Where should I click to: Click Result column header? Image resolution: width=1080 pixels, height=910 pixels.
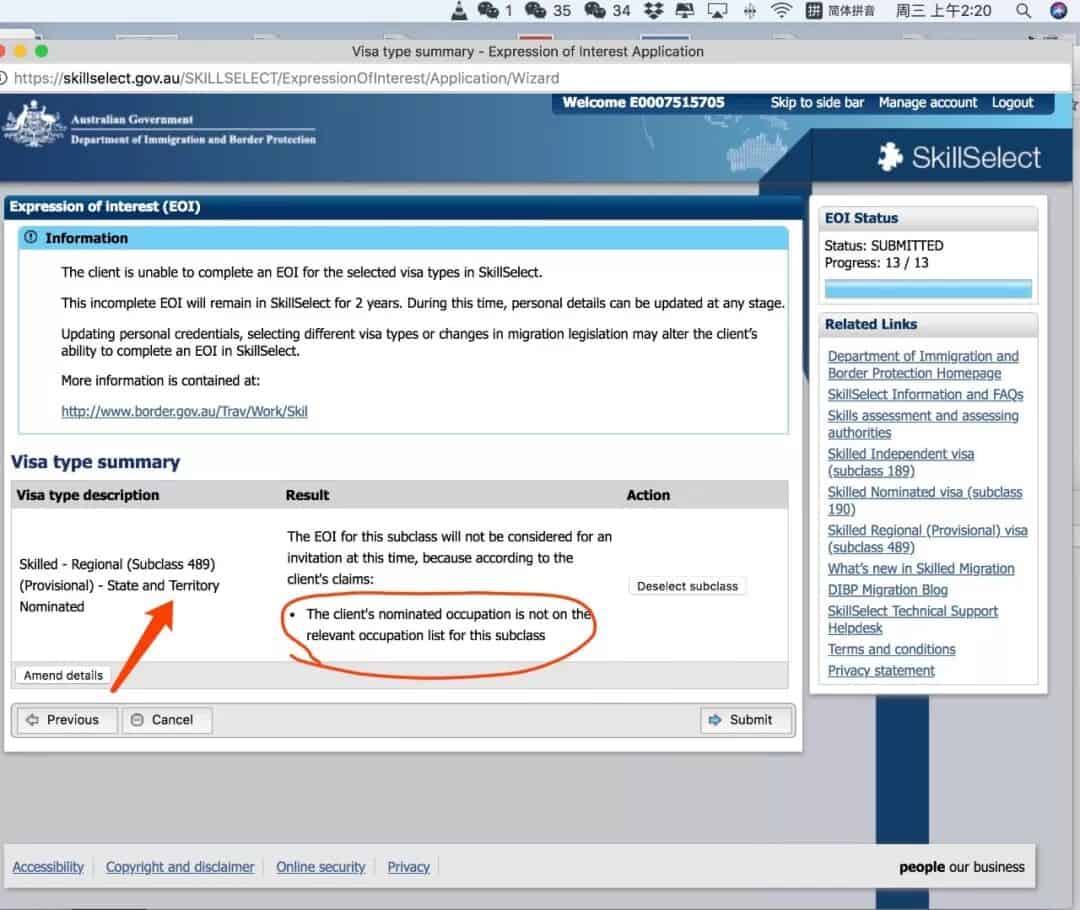pos(307,495)
